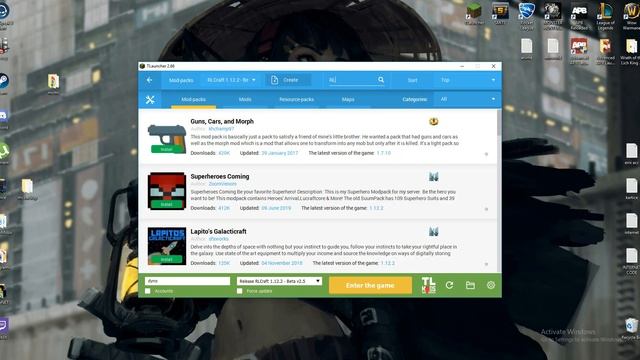Click the modpack list vertical scrollbar
The width and height of the screenshot is (640, 360).
click(499, 123)
